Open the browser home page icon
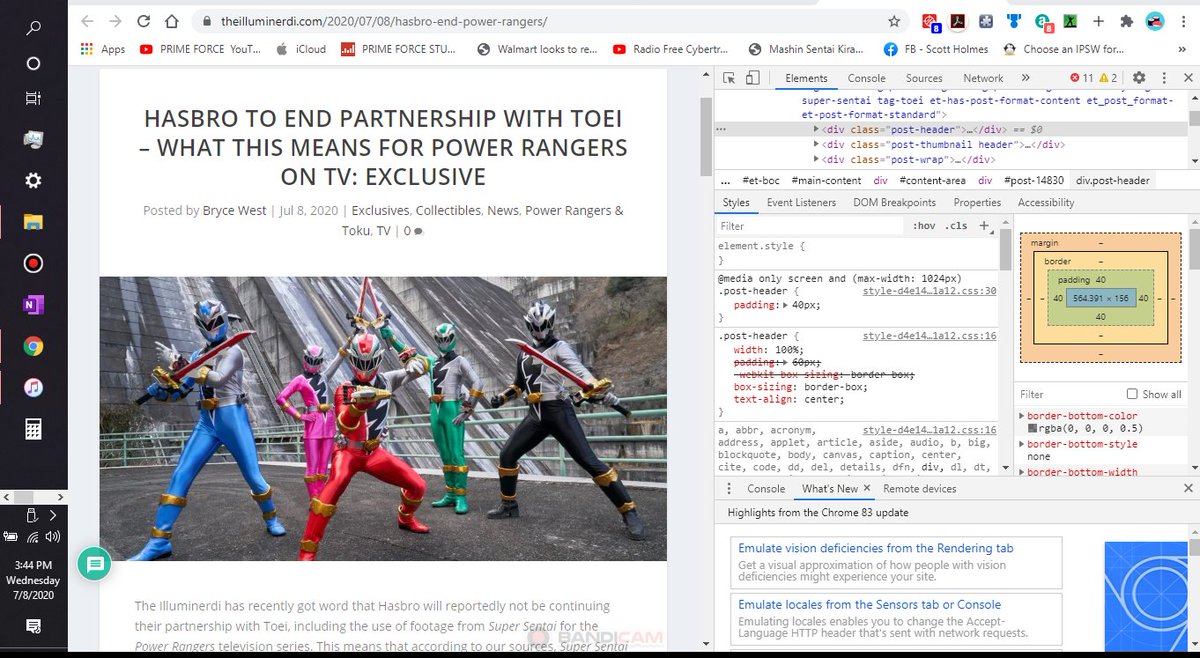This screenshot has width=1200, height=658. click(172, 21)
